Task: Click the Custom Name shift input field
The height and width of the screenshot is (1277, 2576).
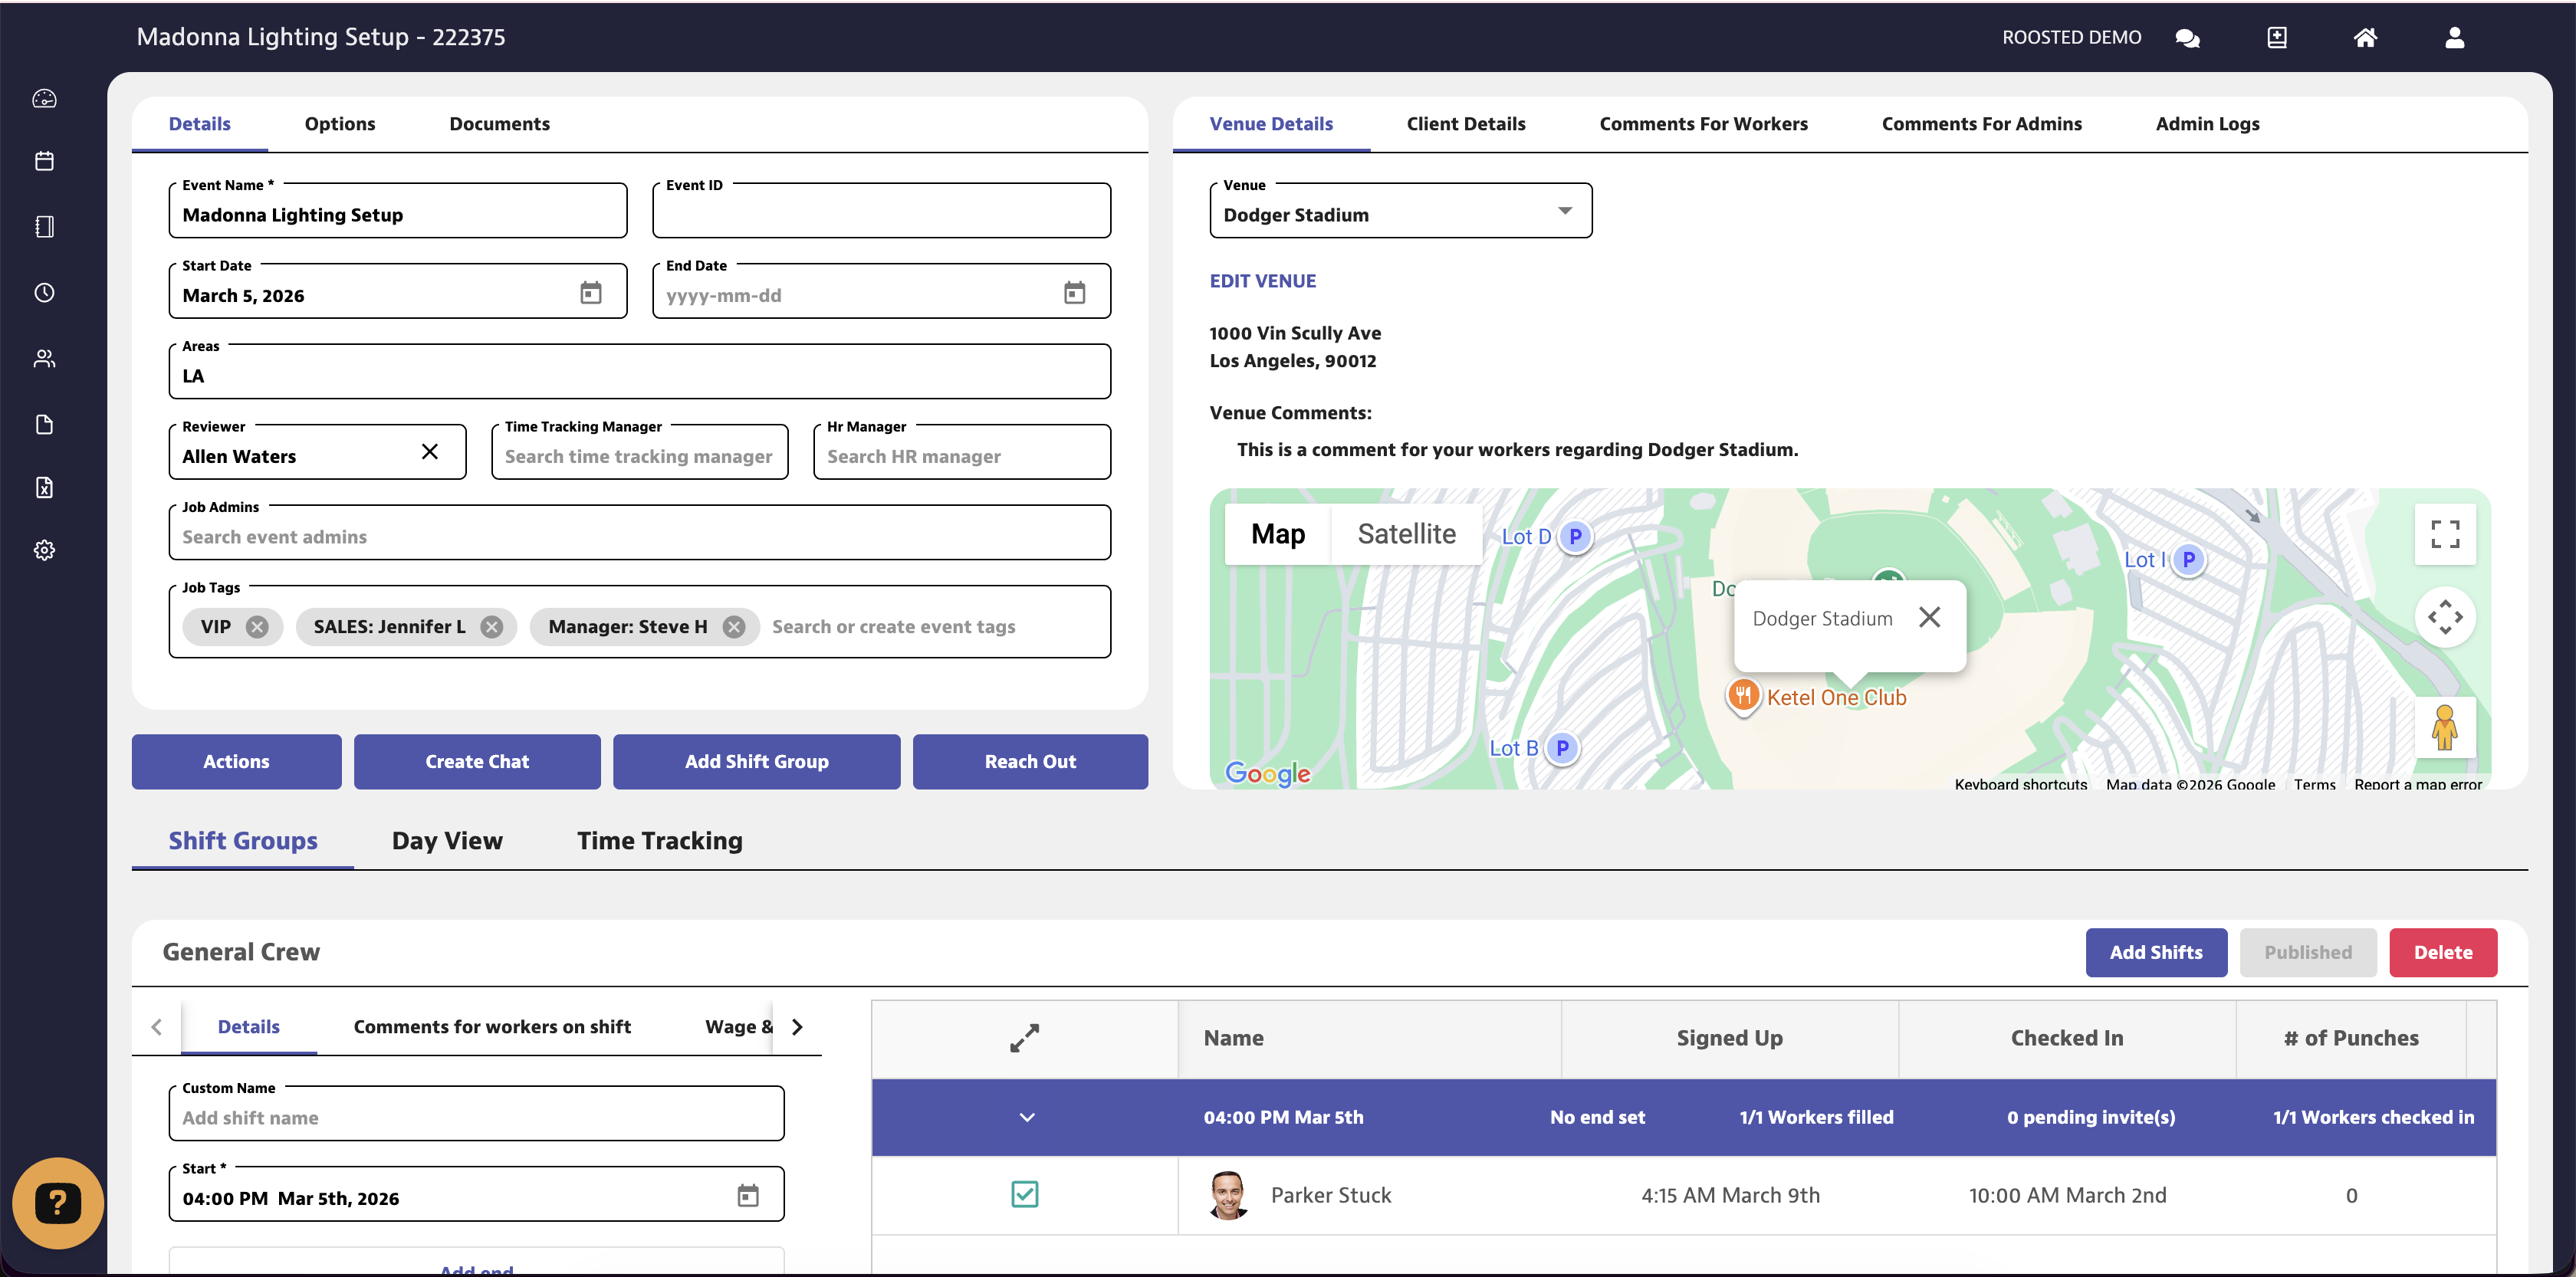Action: click(476, 1118)
